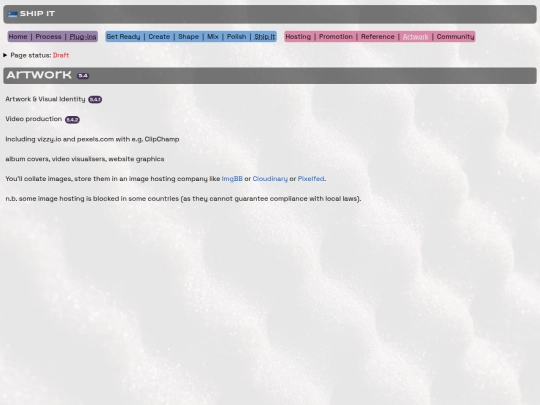
Task: Navigate to Get Ready section
Action: (123, 37)
